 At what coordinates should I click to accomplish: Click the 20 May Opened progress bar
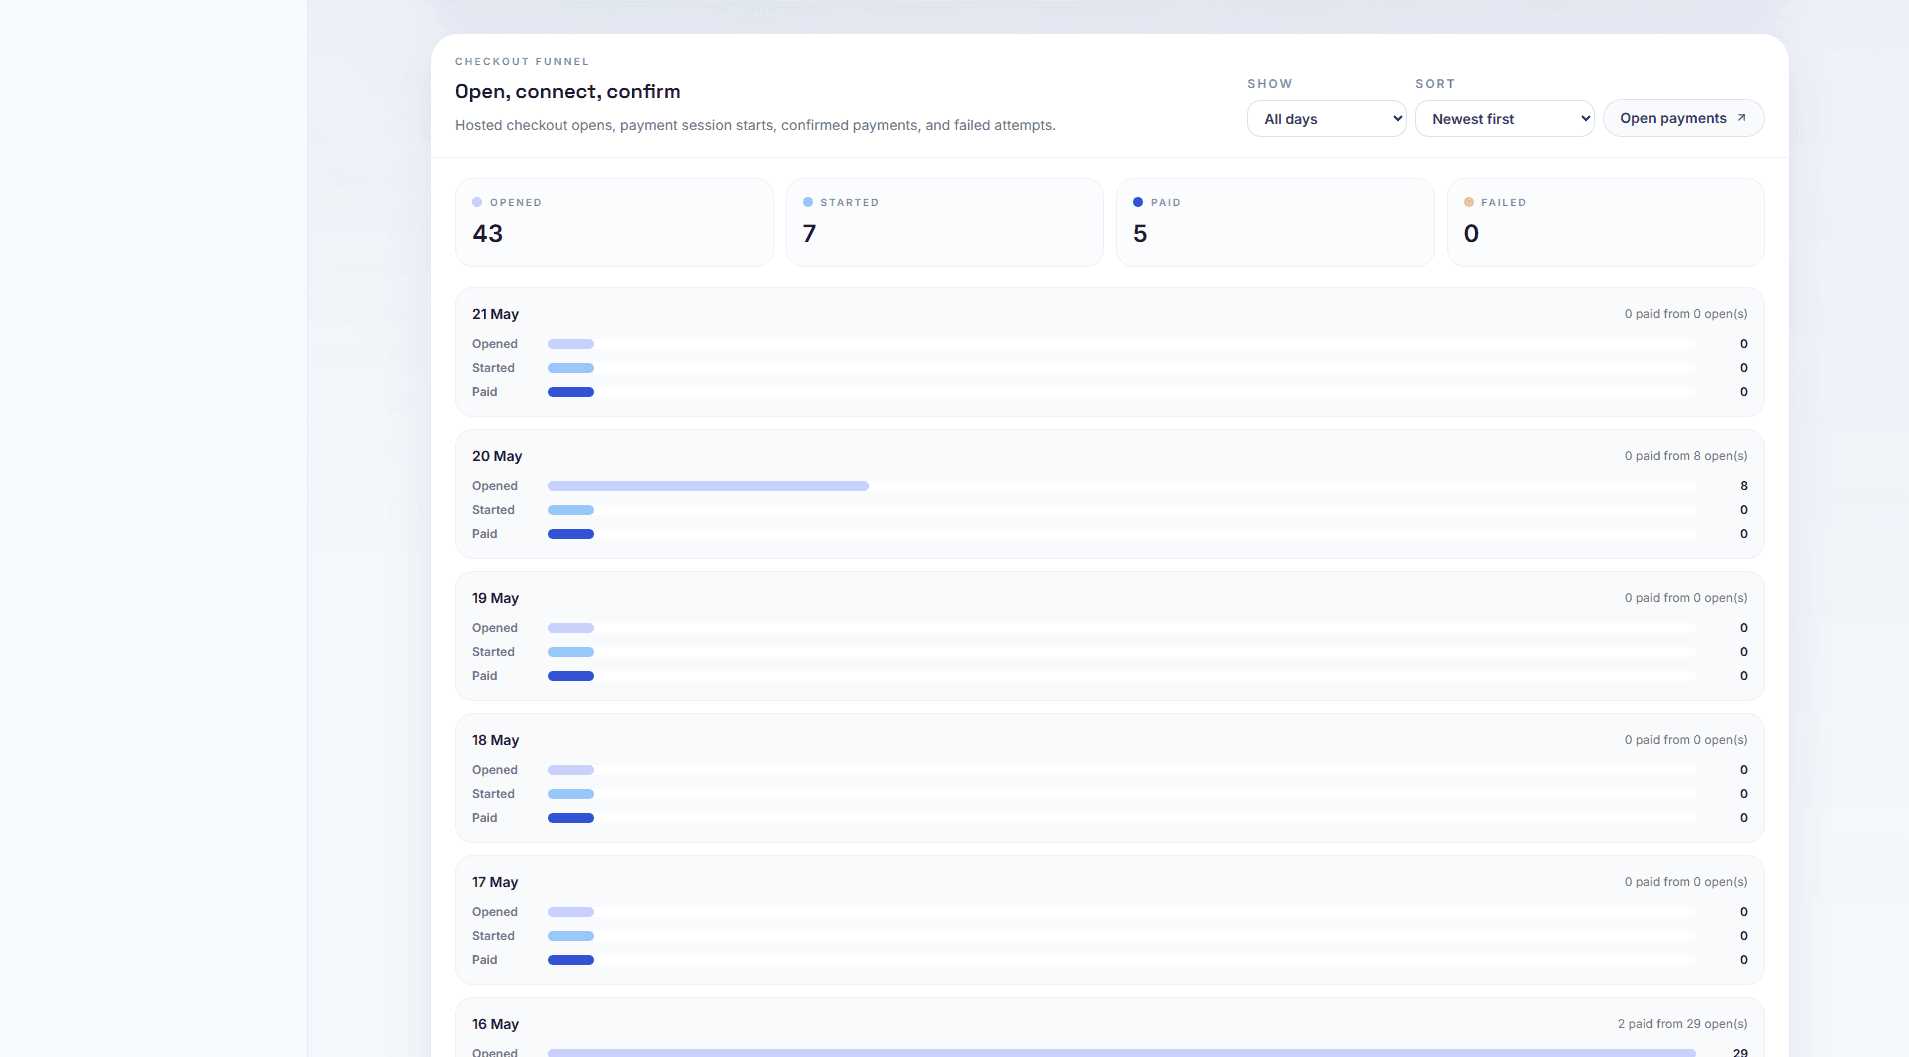point(1121,486)
